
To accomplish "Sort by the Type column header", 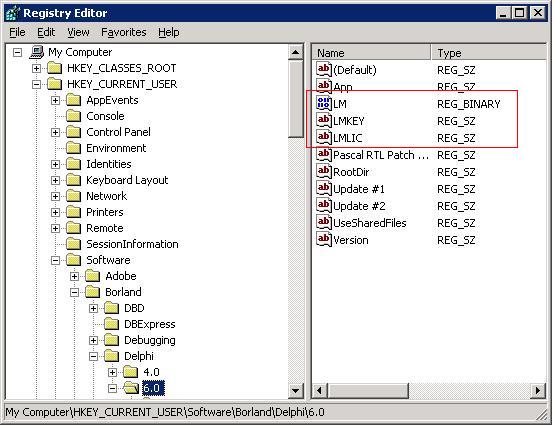I will coord(488,53).
